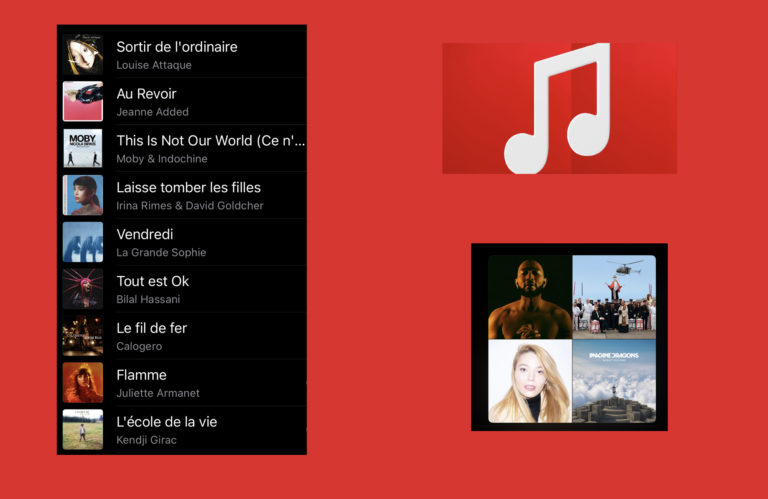Select artist name Juliette Armanet
Viewport: 768px width, 499px height.
point(158,393)
